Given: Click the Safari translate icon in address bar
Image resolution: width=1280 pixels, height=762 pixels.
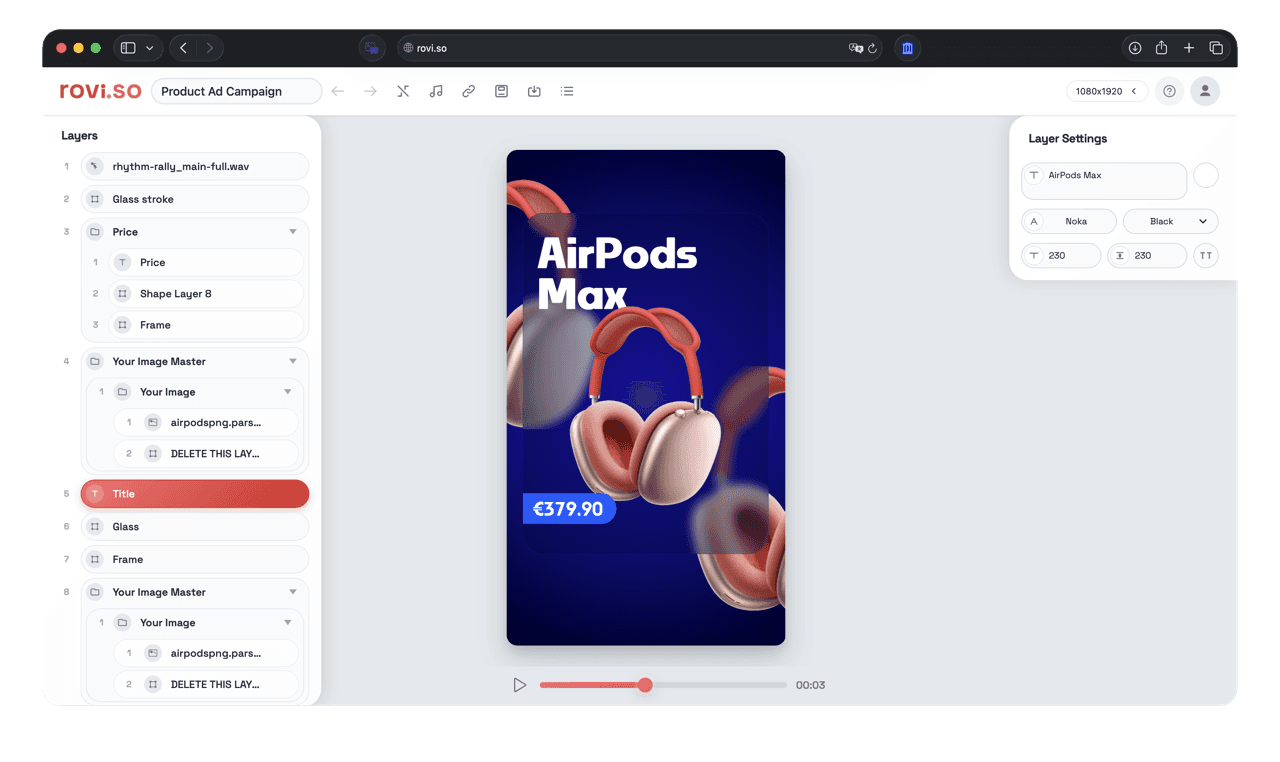Looking at the screenshot, I should click(855, 48).
